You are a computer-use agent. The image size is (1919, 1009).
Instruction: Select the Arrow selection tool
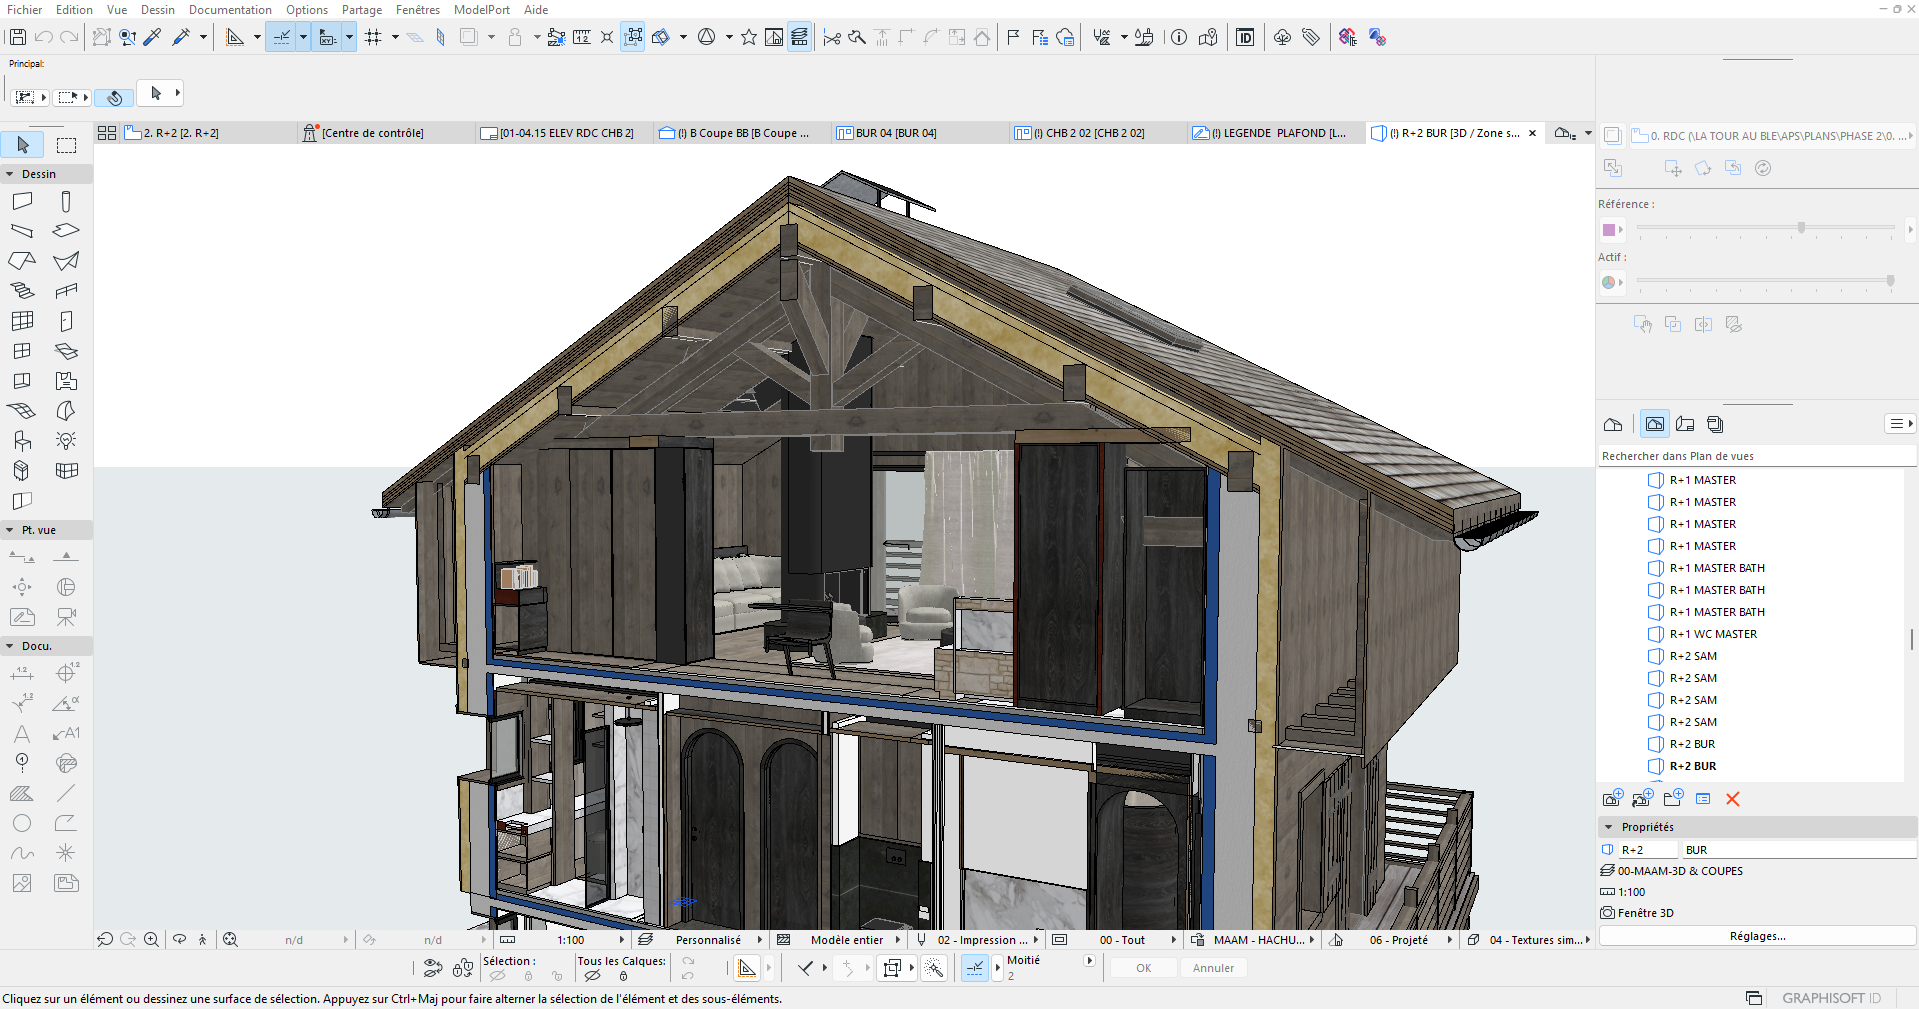[23, 145]
